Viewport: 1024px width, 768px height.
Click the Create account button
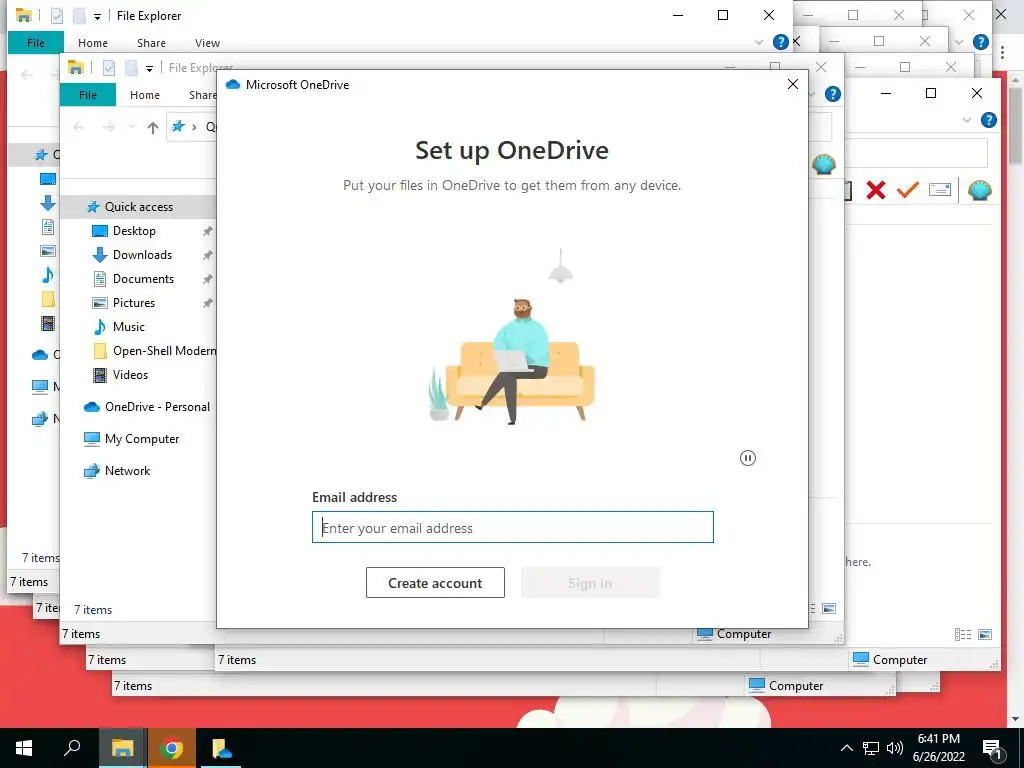pyautogui.click(x=435, y=583)
